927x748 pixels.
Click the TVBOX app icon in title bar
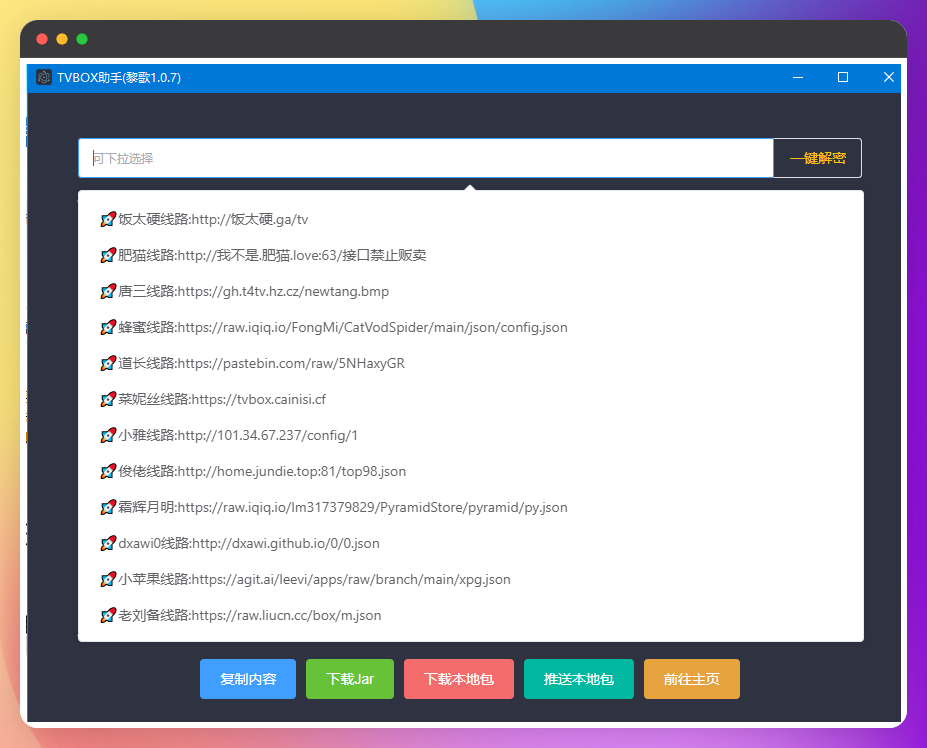(x=44, y=78)
